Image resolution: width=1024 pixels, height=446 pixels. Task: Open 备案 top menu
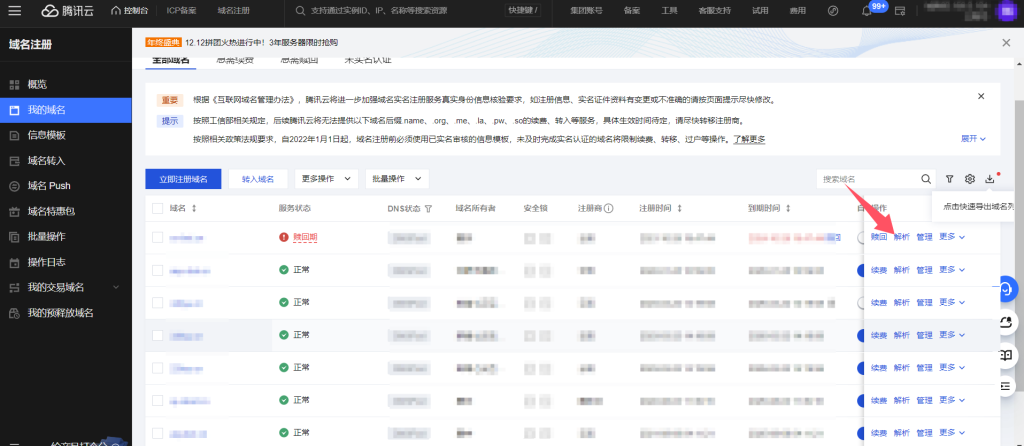click(x=632, y=11)
